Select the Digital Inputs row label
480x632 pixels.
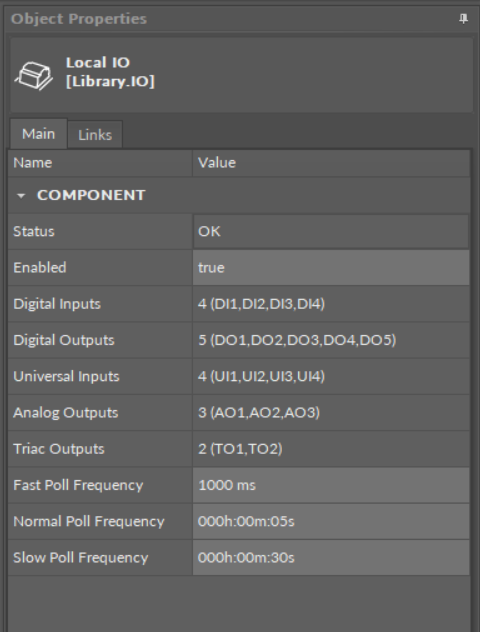click(x=57, y=304)
